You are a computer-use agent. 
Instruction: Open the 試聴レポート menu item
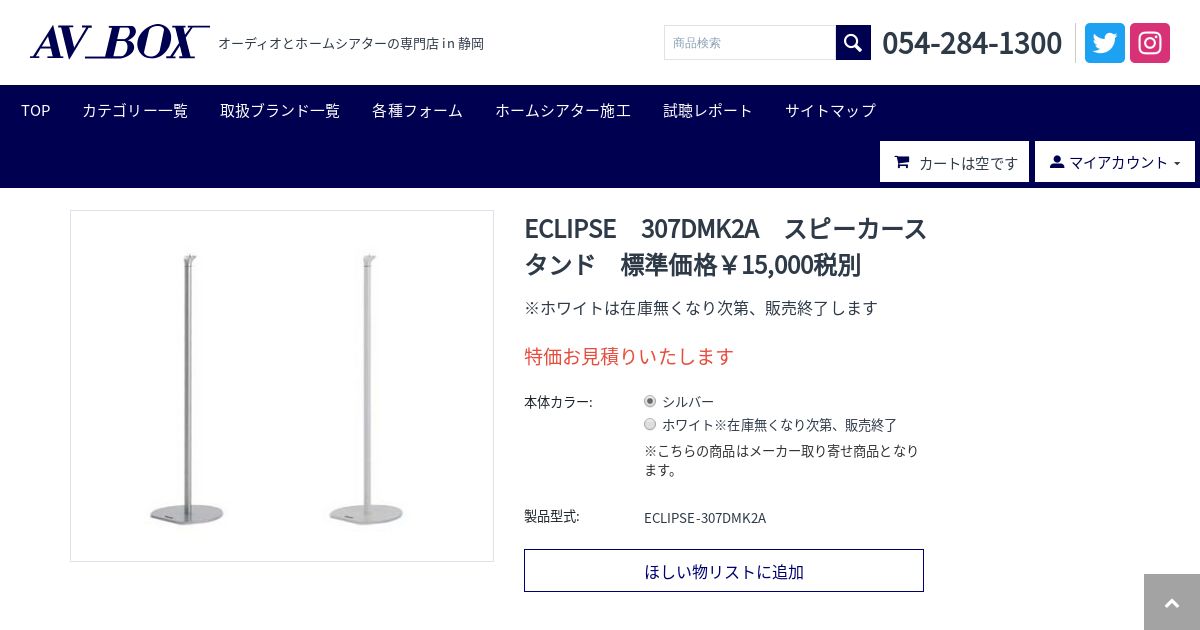pyautogui.click(x=708, y=110)
